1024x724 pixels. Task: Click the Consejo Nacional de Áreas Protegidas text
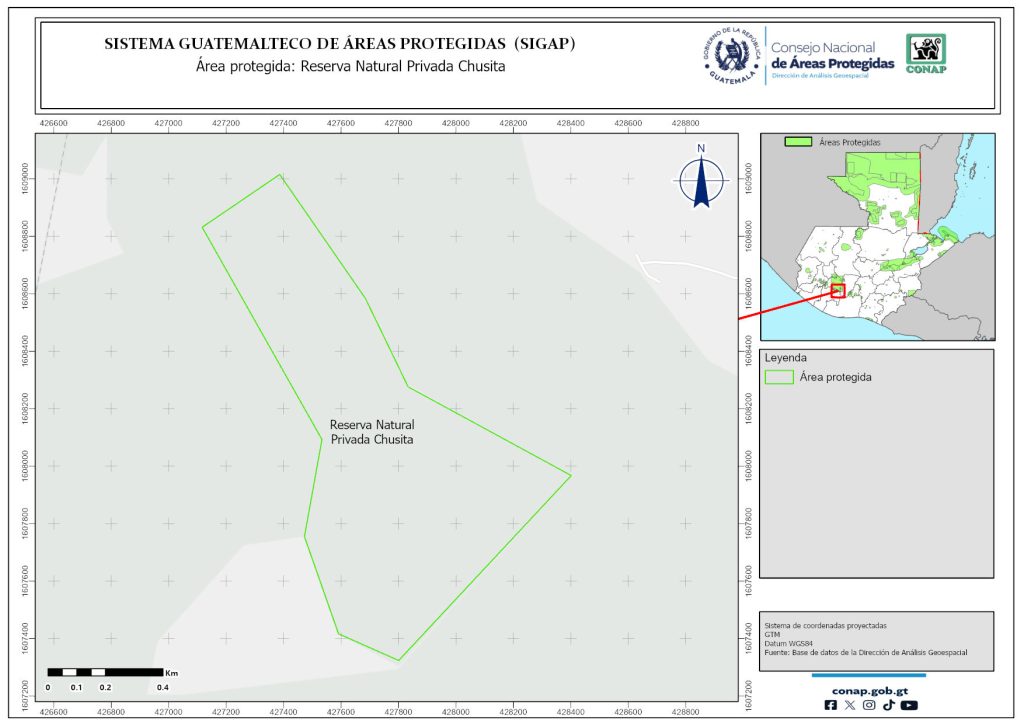[x=832, y=56]
